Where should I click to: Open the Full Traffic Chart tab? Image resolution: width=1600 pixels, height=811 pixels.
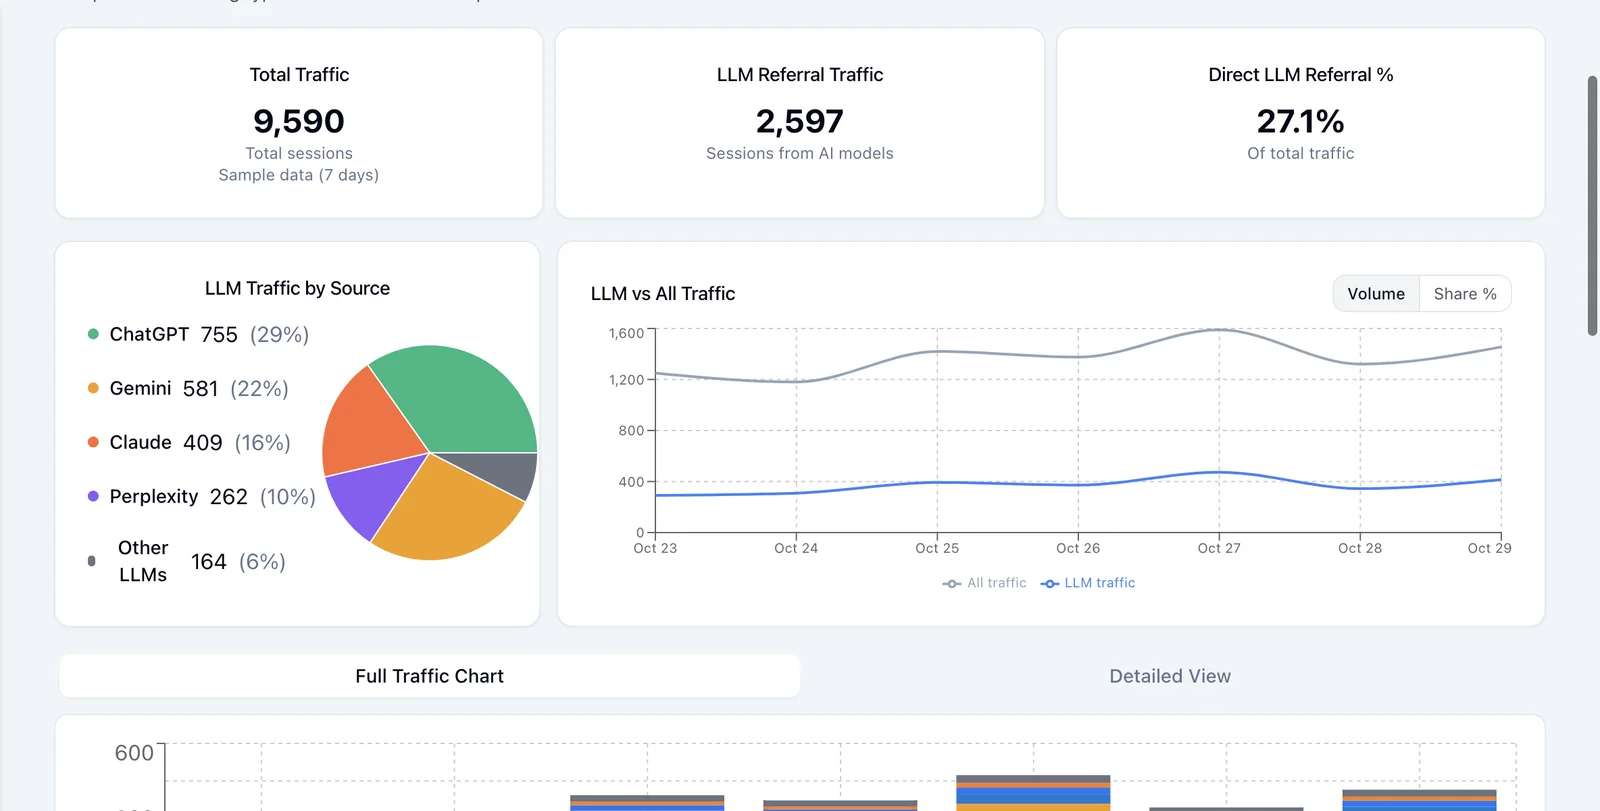(430, 676)
